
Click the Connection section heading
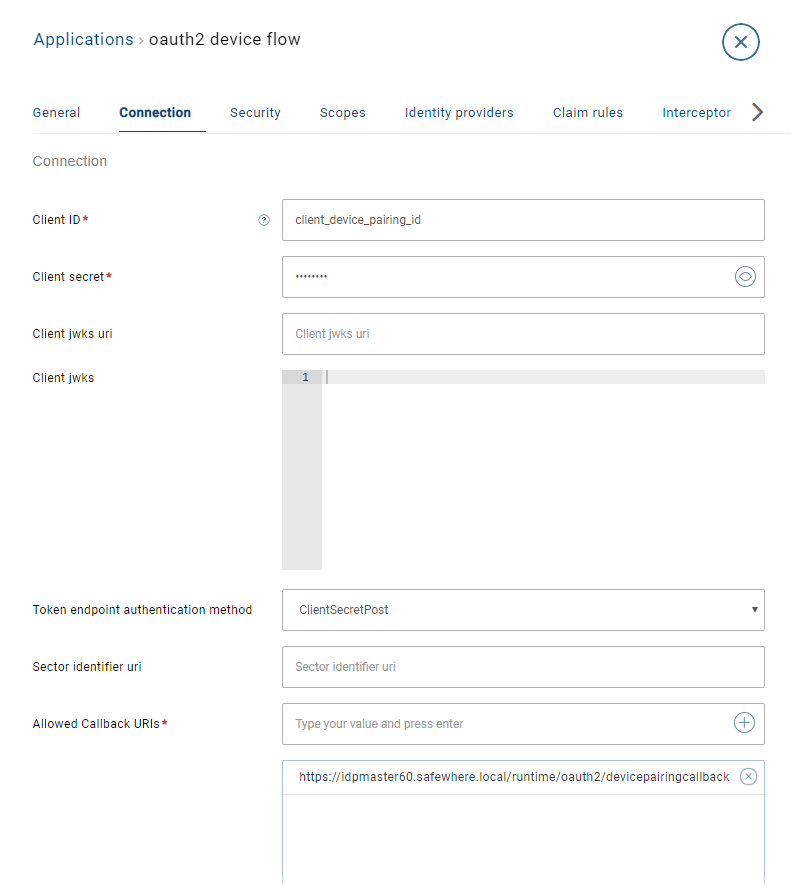pyautogui.click(x=70, y=161)
